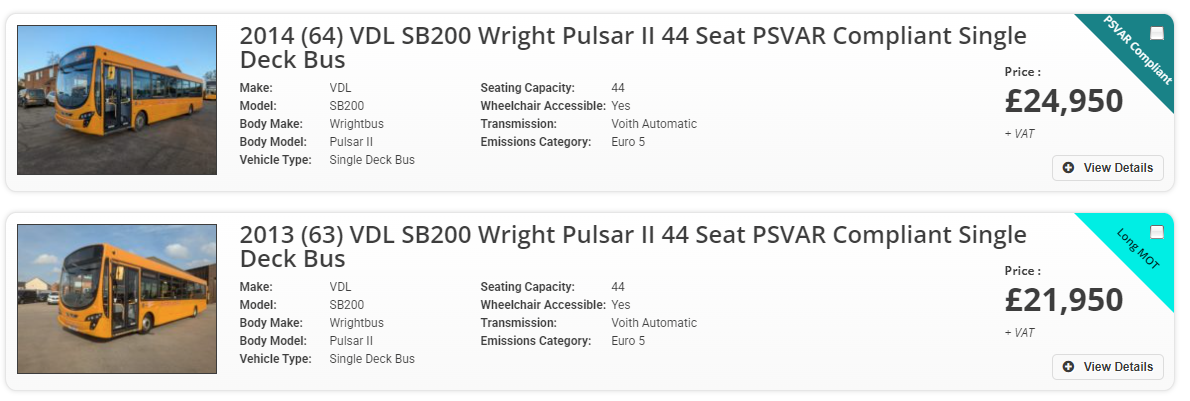Image resolution: width=1190 pixels, height=401 pixels.
Task: Click the 2013 bus photo thumbnail
Action: point(117,299)
